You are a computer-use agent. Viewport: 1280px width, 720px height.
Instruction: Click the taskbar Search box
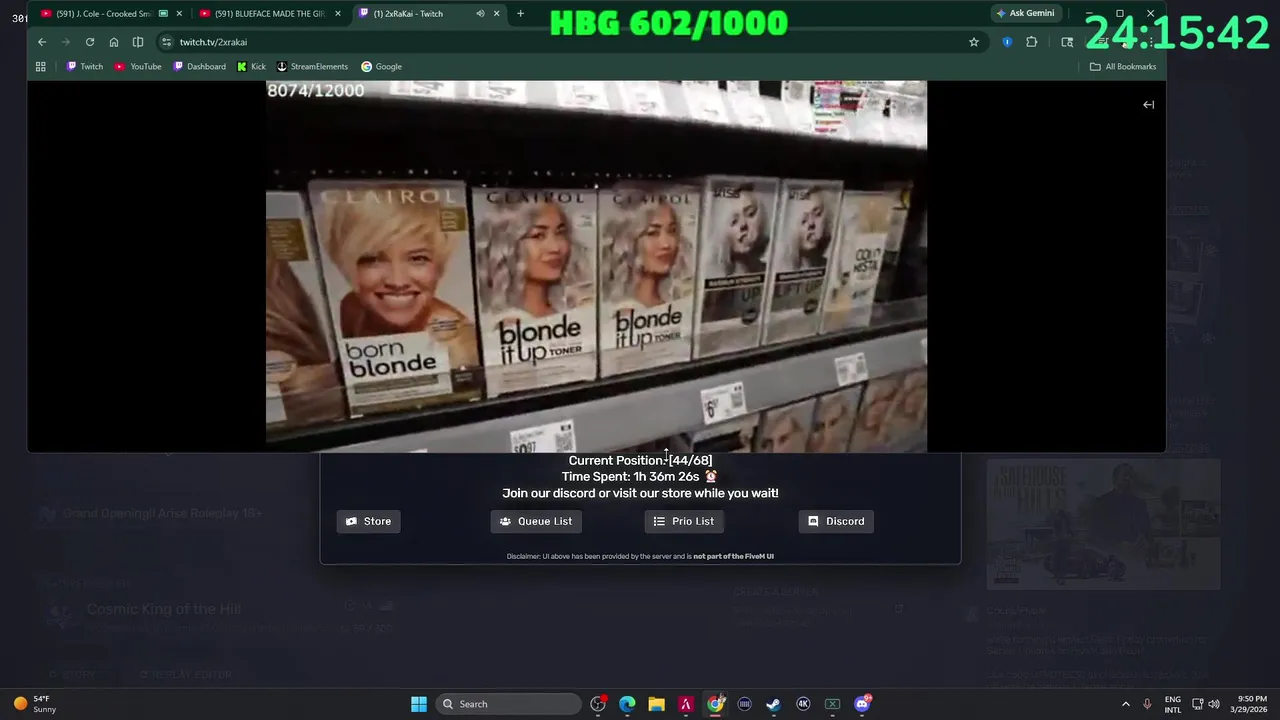coord(509,704)
